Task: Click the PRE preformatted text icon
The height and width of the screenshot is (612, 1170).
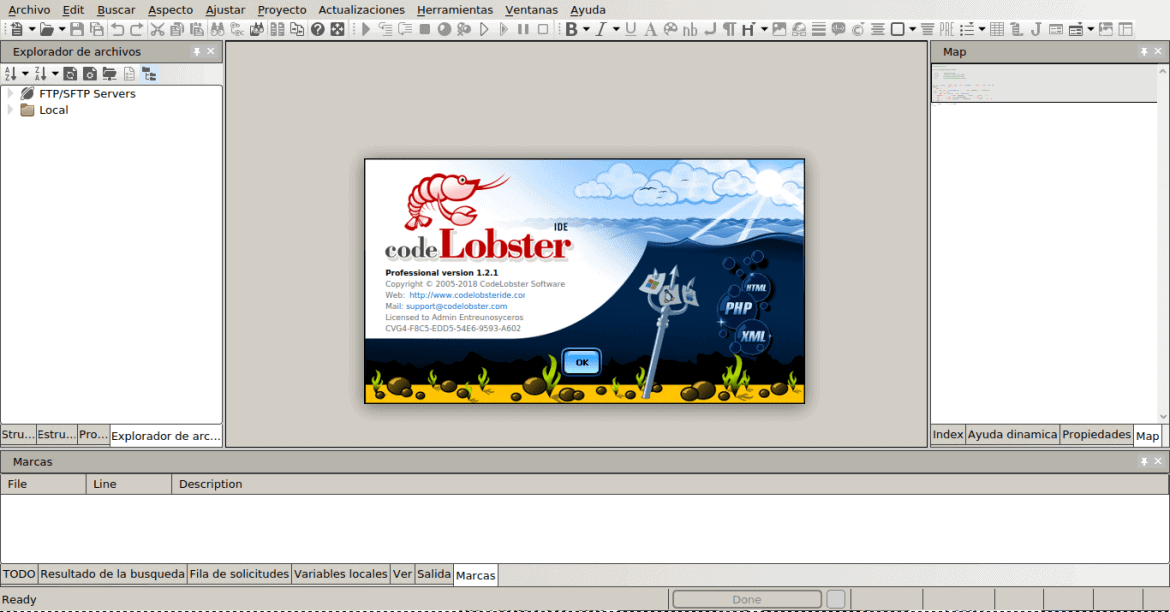Action: tap(947, 29)
